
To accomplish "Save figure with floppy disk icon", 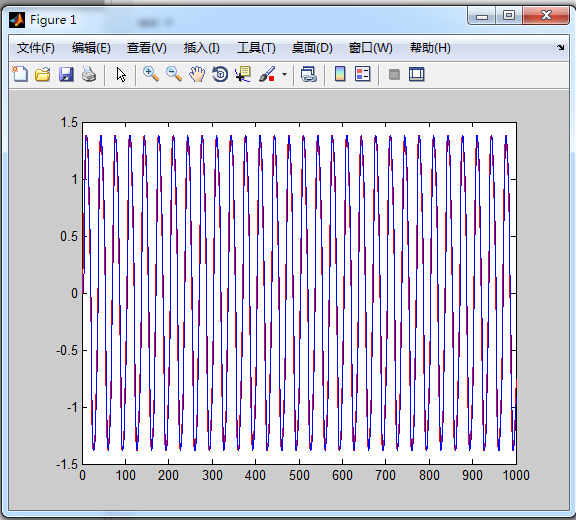I will click(x=66, y=74).
